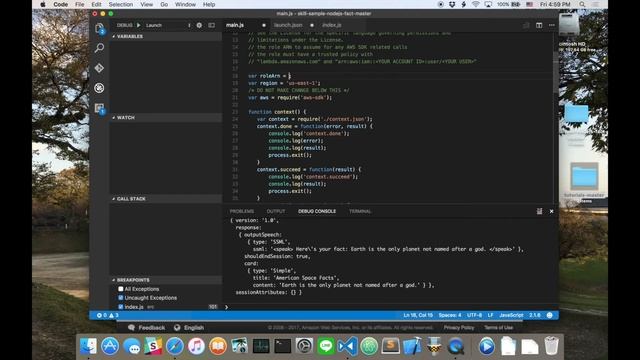
Task: Open the Launch configuration dropdown
Action: pyautogui.click(x=168, y=25)
